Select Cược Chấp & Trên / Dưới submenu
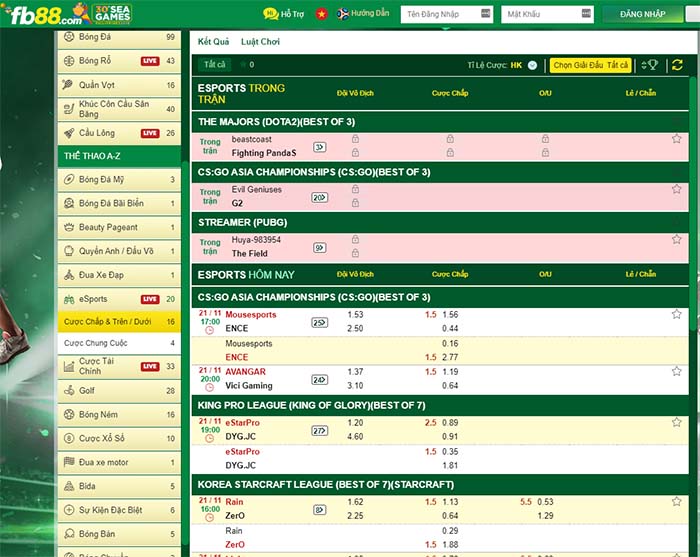 click(119, 322)
